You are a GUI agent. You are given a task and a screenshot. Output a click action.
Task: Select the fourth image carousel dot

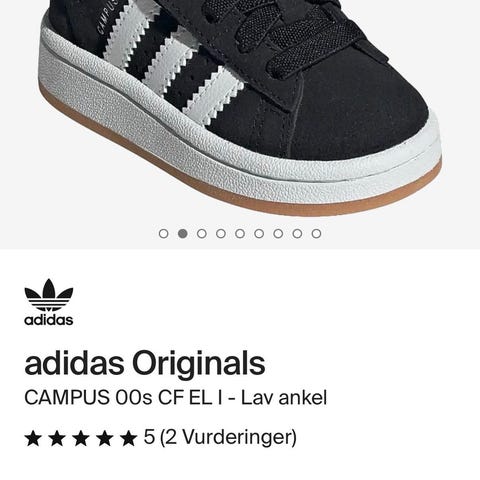(221, 234)
